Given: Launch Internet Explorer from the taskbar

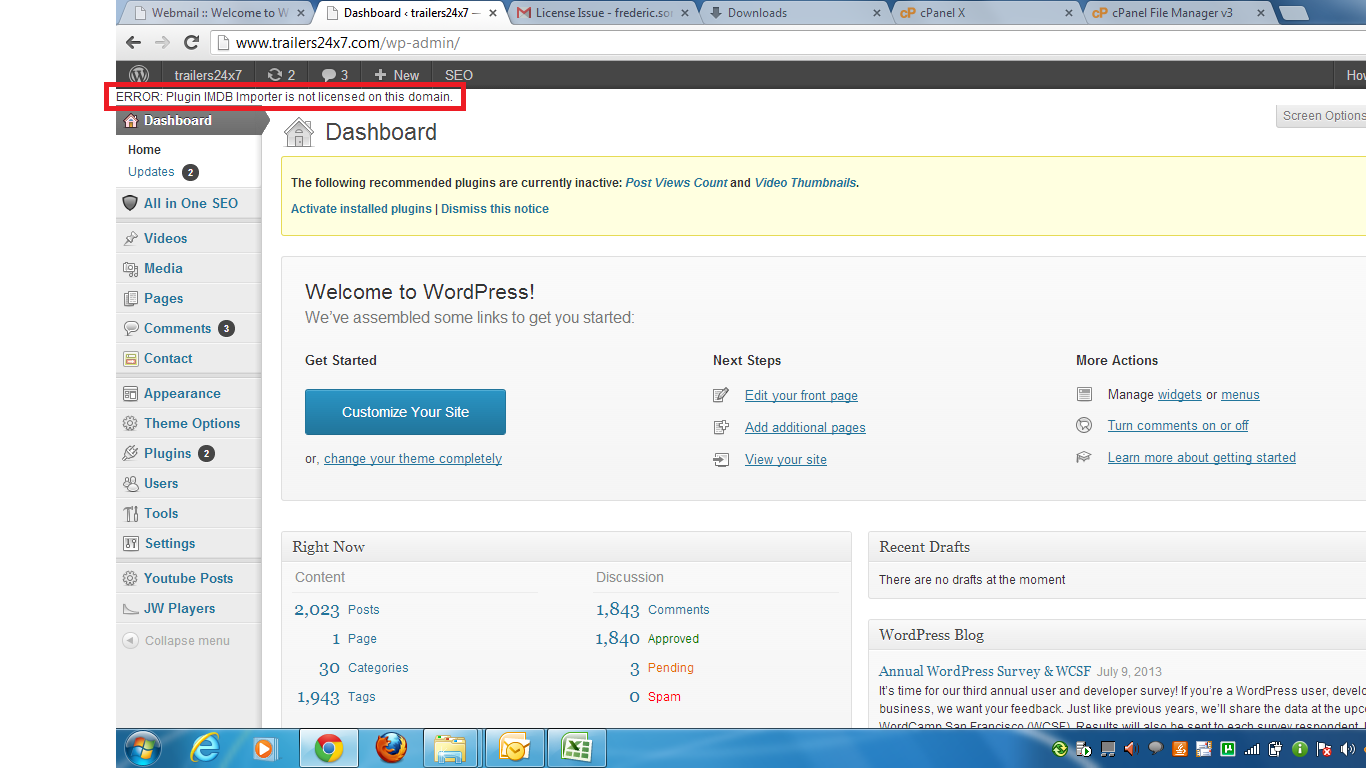Looking at the screenshot, I should (206, 748).
